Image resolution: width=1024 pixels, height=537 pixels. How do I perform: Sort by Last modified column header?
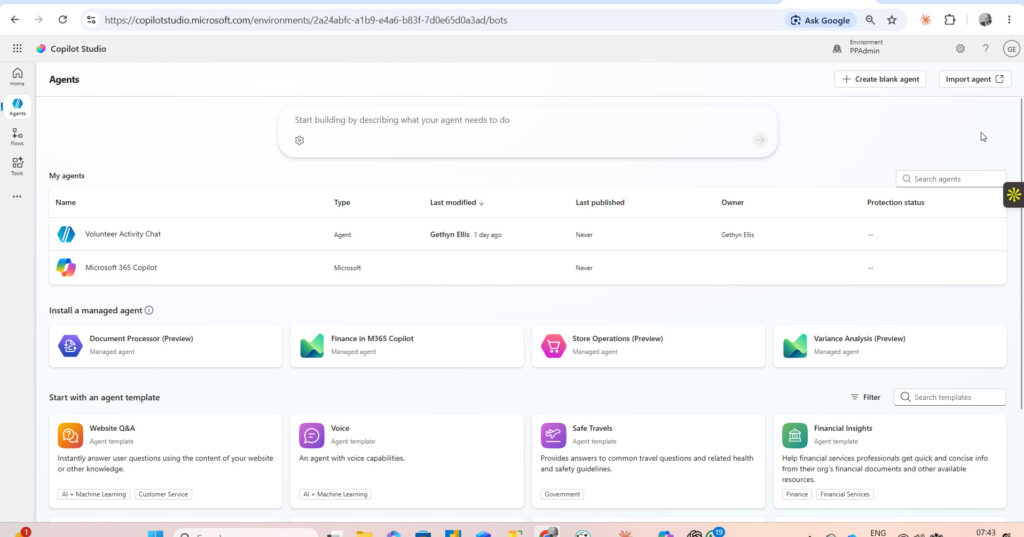(x=456, y=203)
